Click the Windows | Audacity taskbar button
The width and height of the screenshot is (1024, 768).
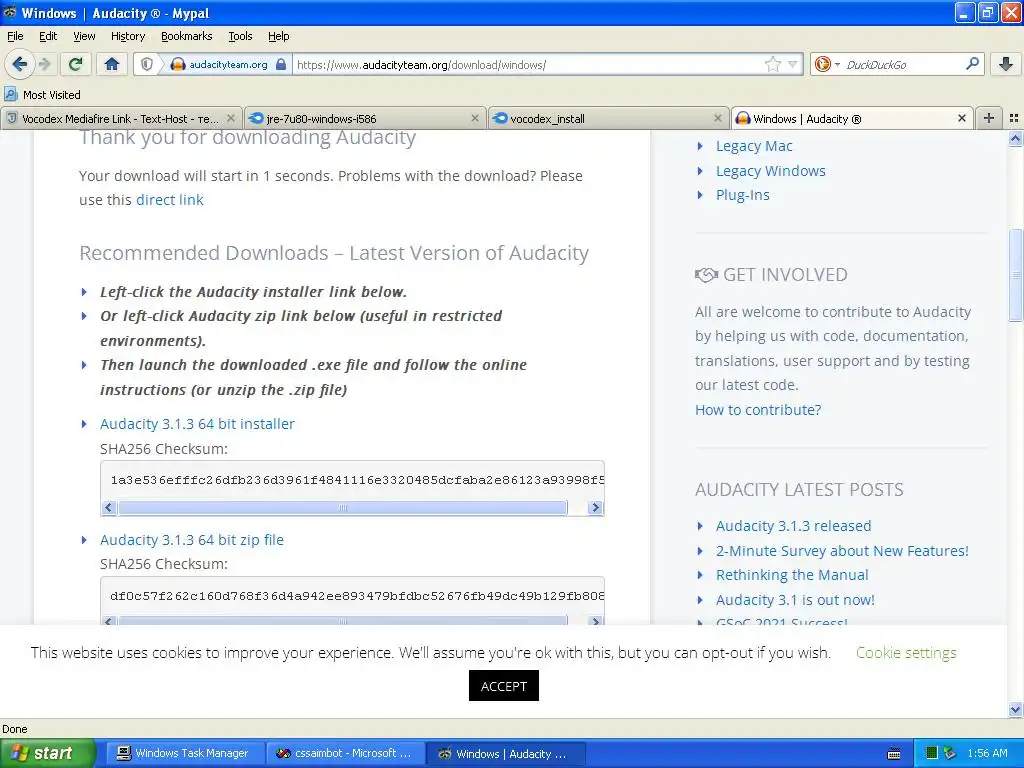click(x=505, y=754)
